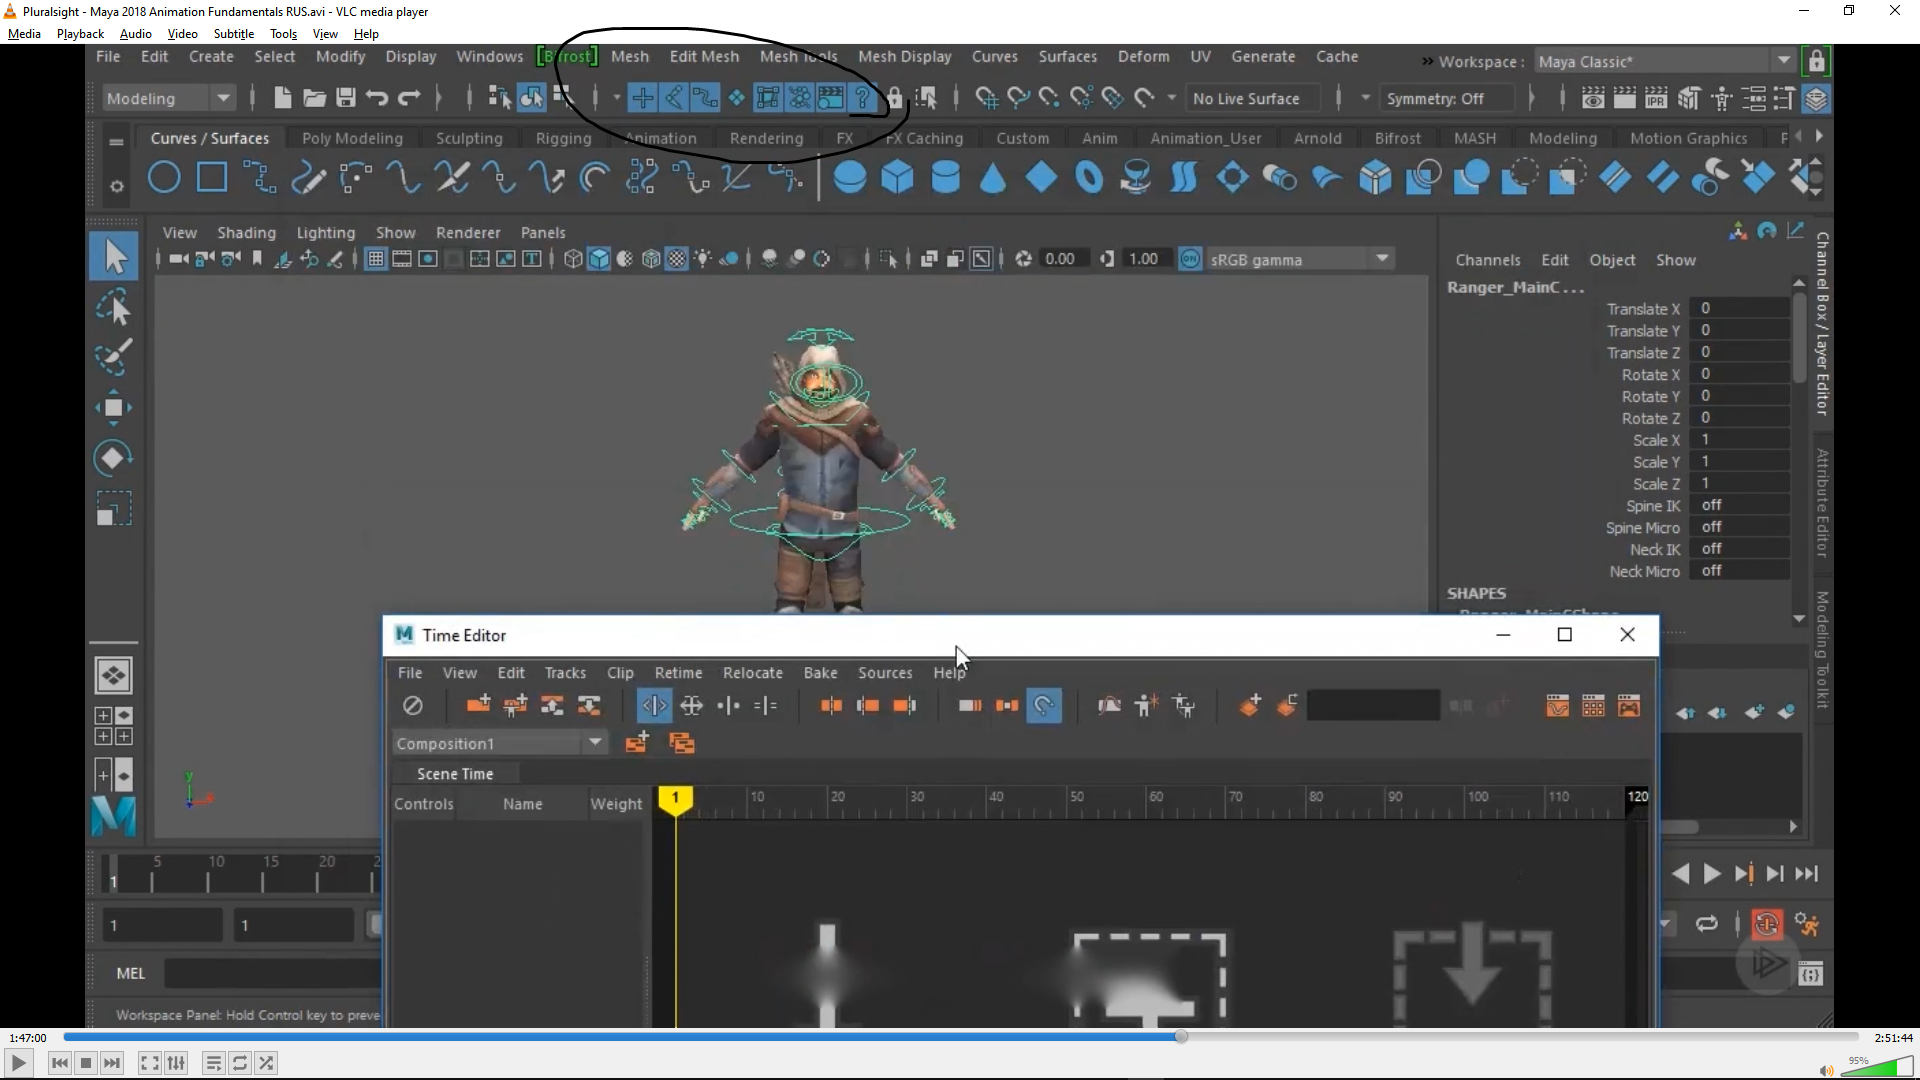Click VLC video progress slider
Viewport: 1920px width, 1080px height.
pos(961,1037)
